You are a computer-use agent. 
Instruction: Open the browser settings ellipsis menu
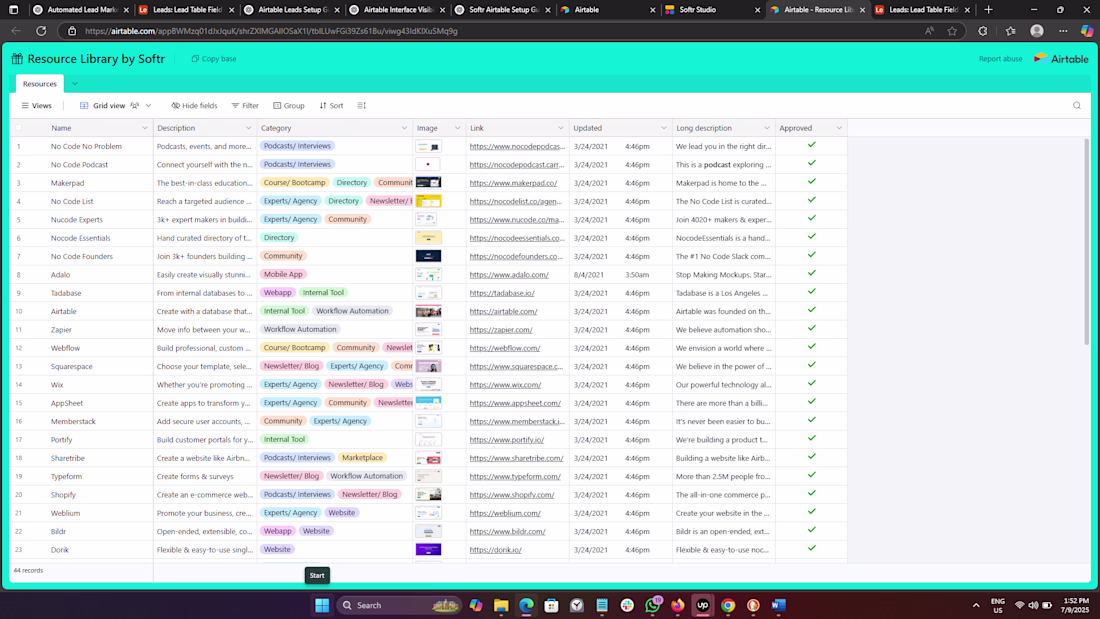pos(1064,31)
